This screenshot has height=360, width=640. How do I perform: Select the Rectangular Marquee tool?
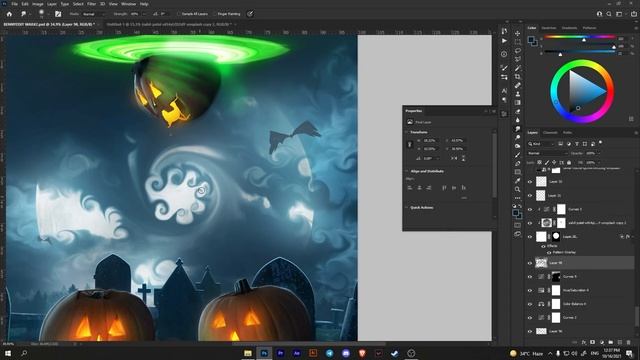[x=518, y=42]
